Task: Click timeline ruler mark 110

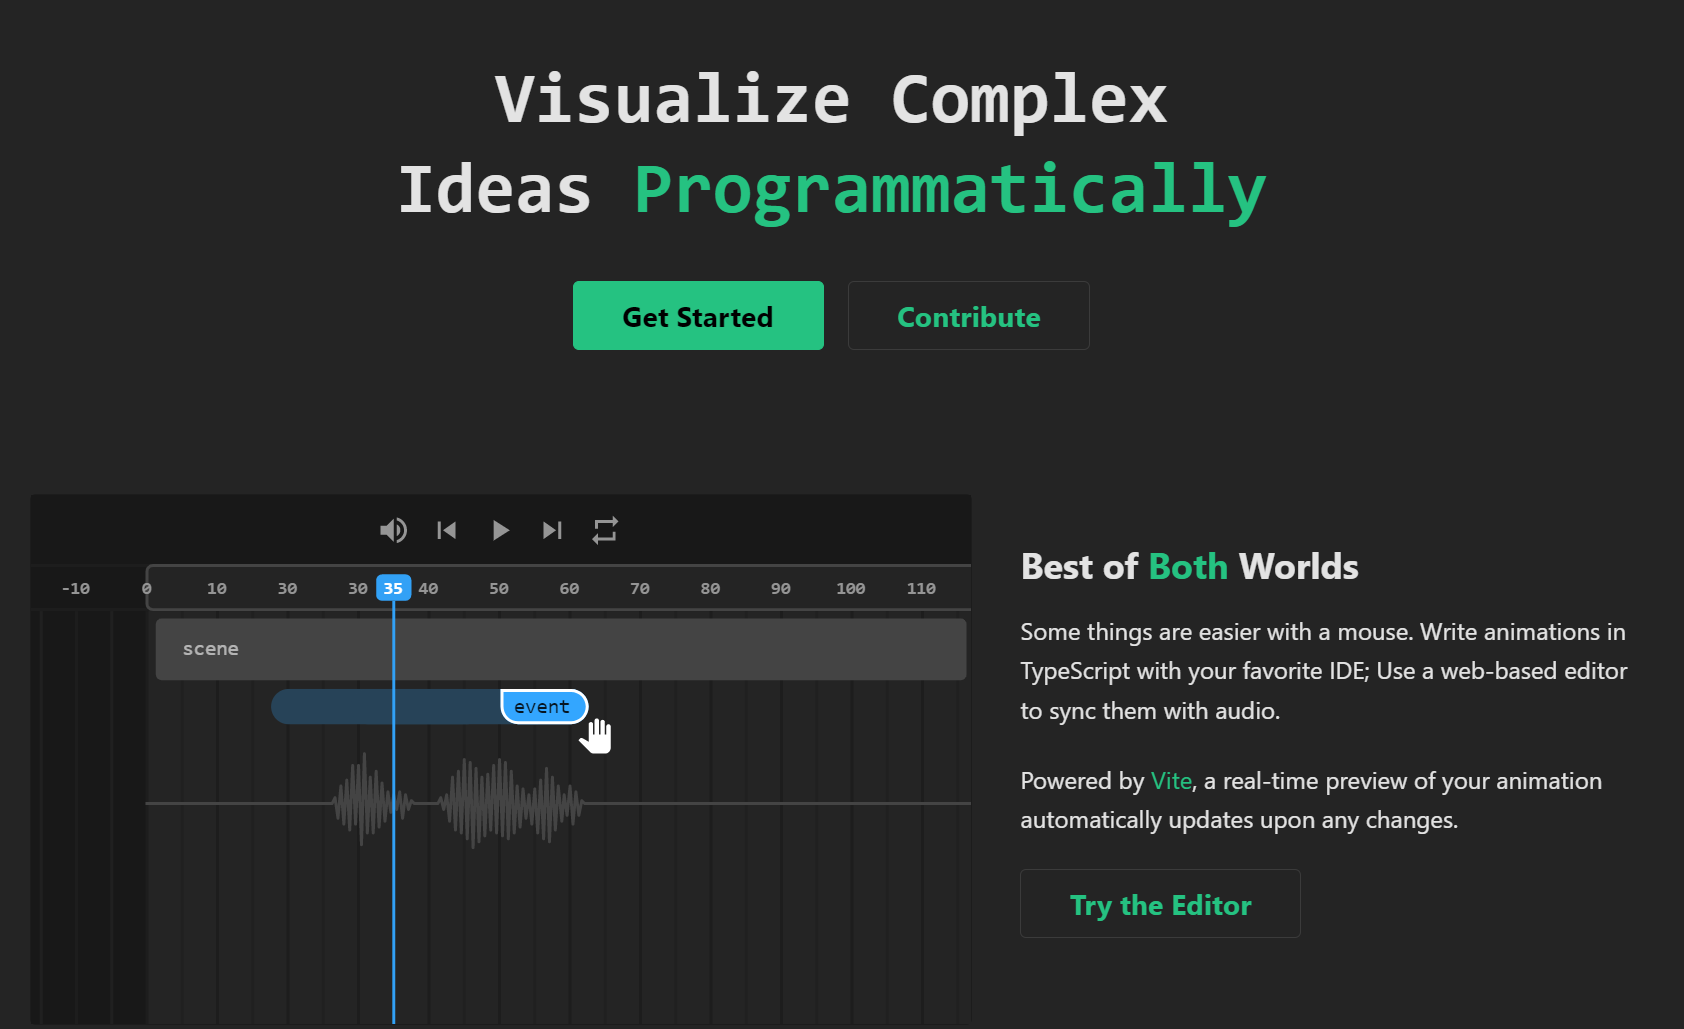Action: tap(921, 589)
